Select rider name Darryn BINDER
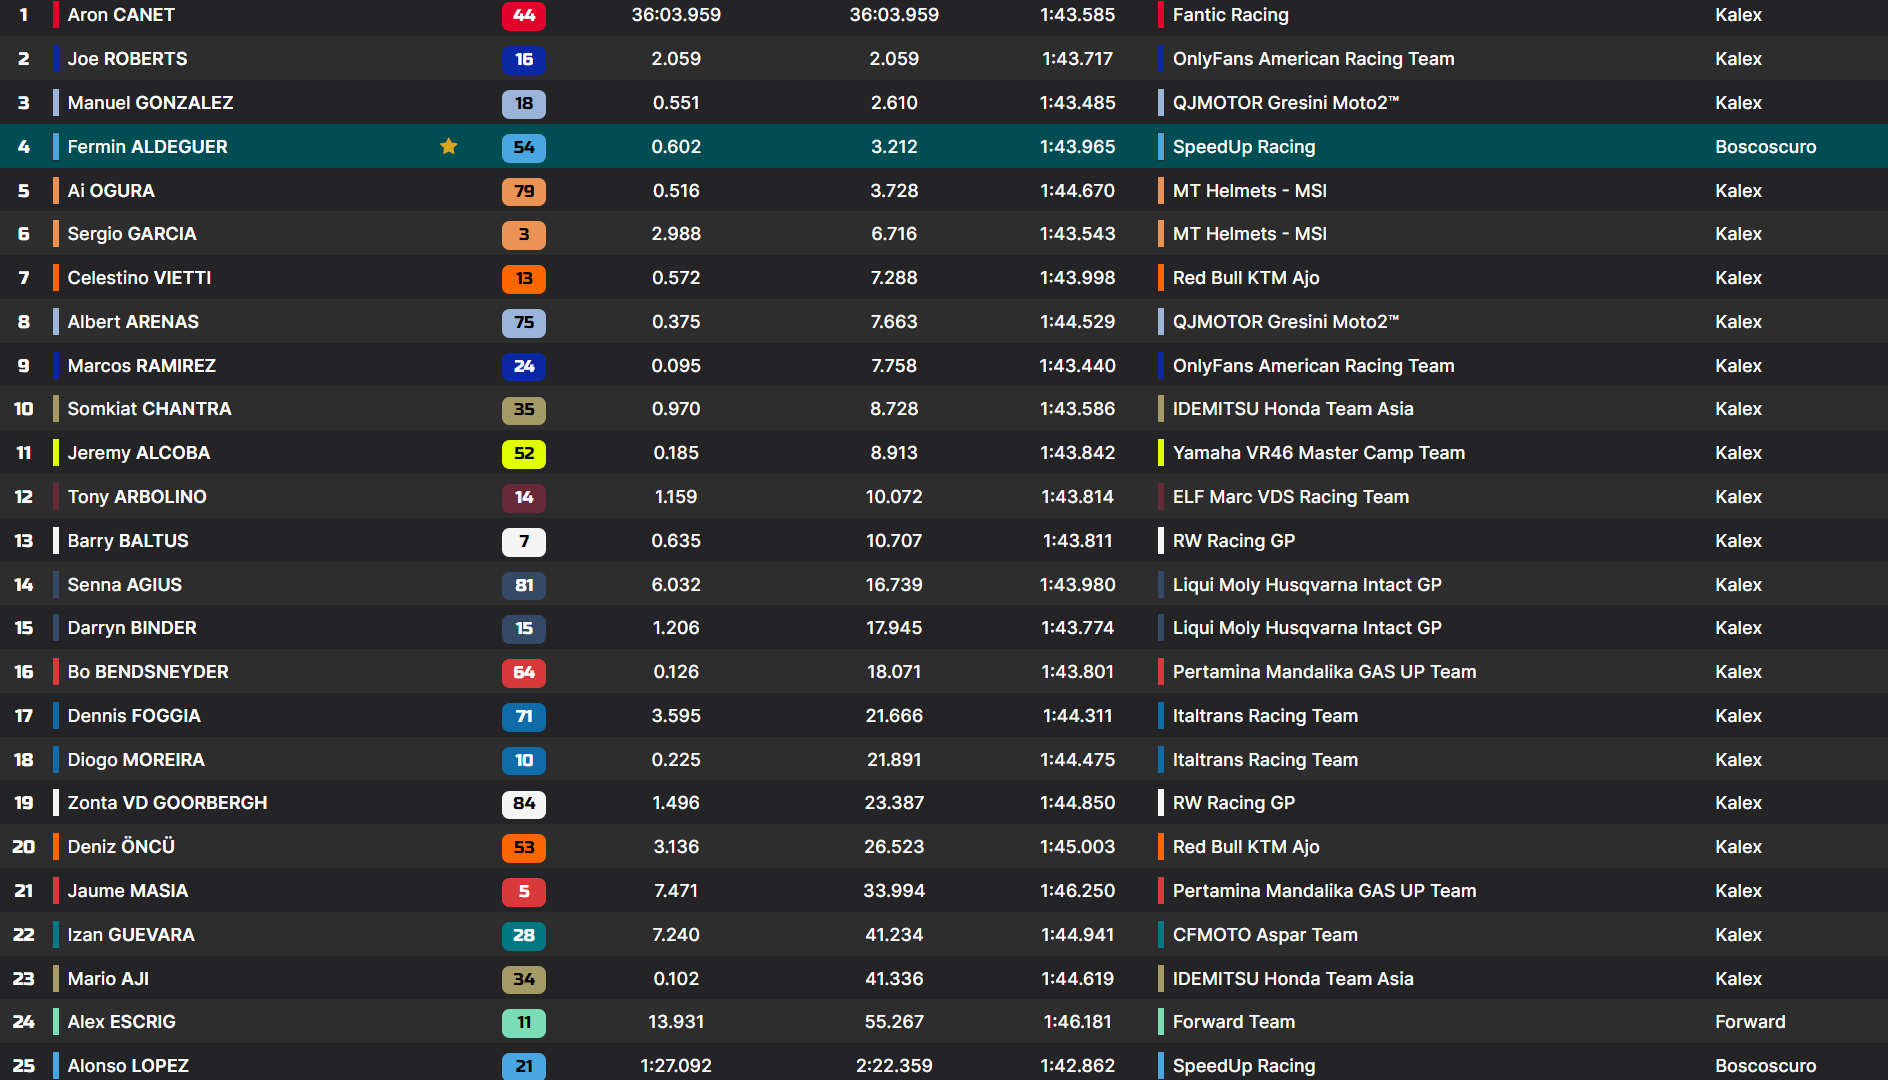 (x=132, y=628)
